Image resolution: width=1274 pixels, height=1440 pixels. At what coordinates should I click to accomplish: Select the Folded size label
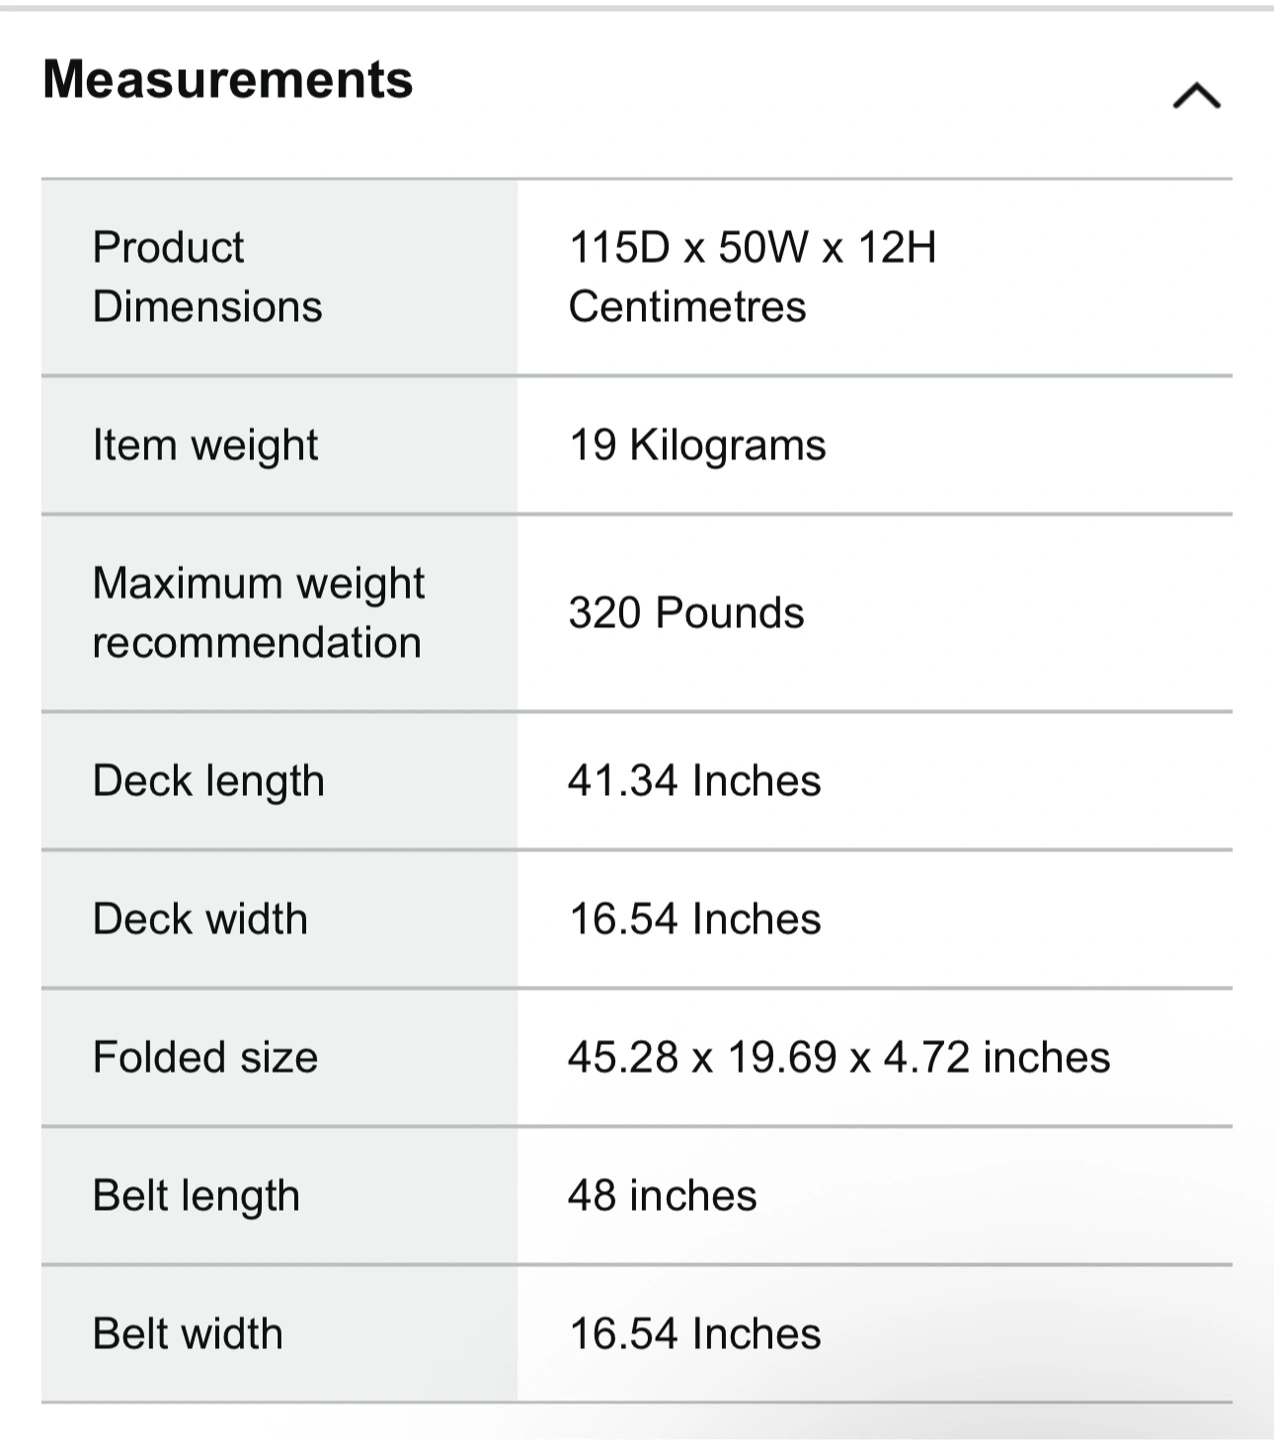coord(205,1057)
